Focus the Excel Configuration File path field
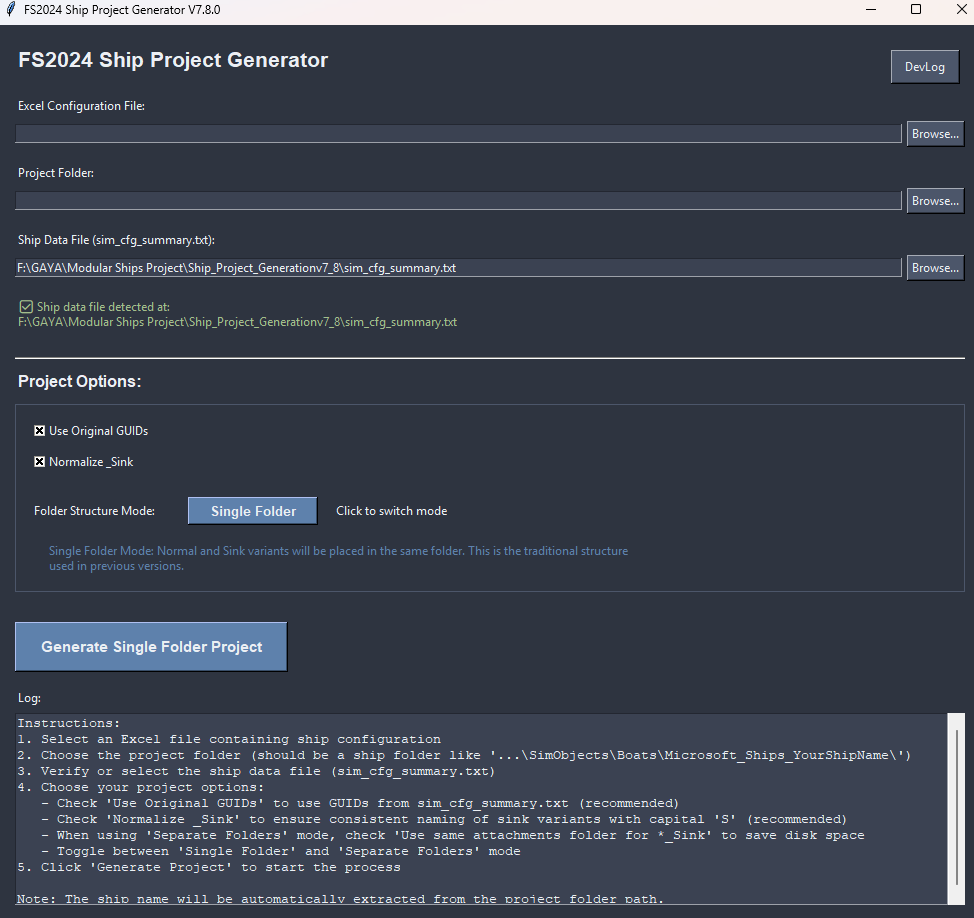 [x=458, y=134]
